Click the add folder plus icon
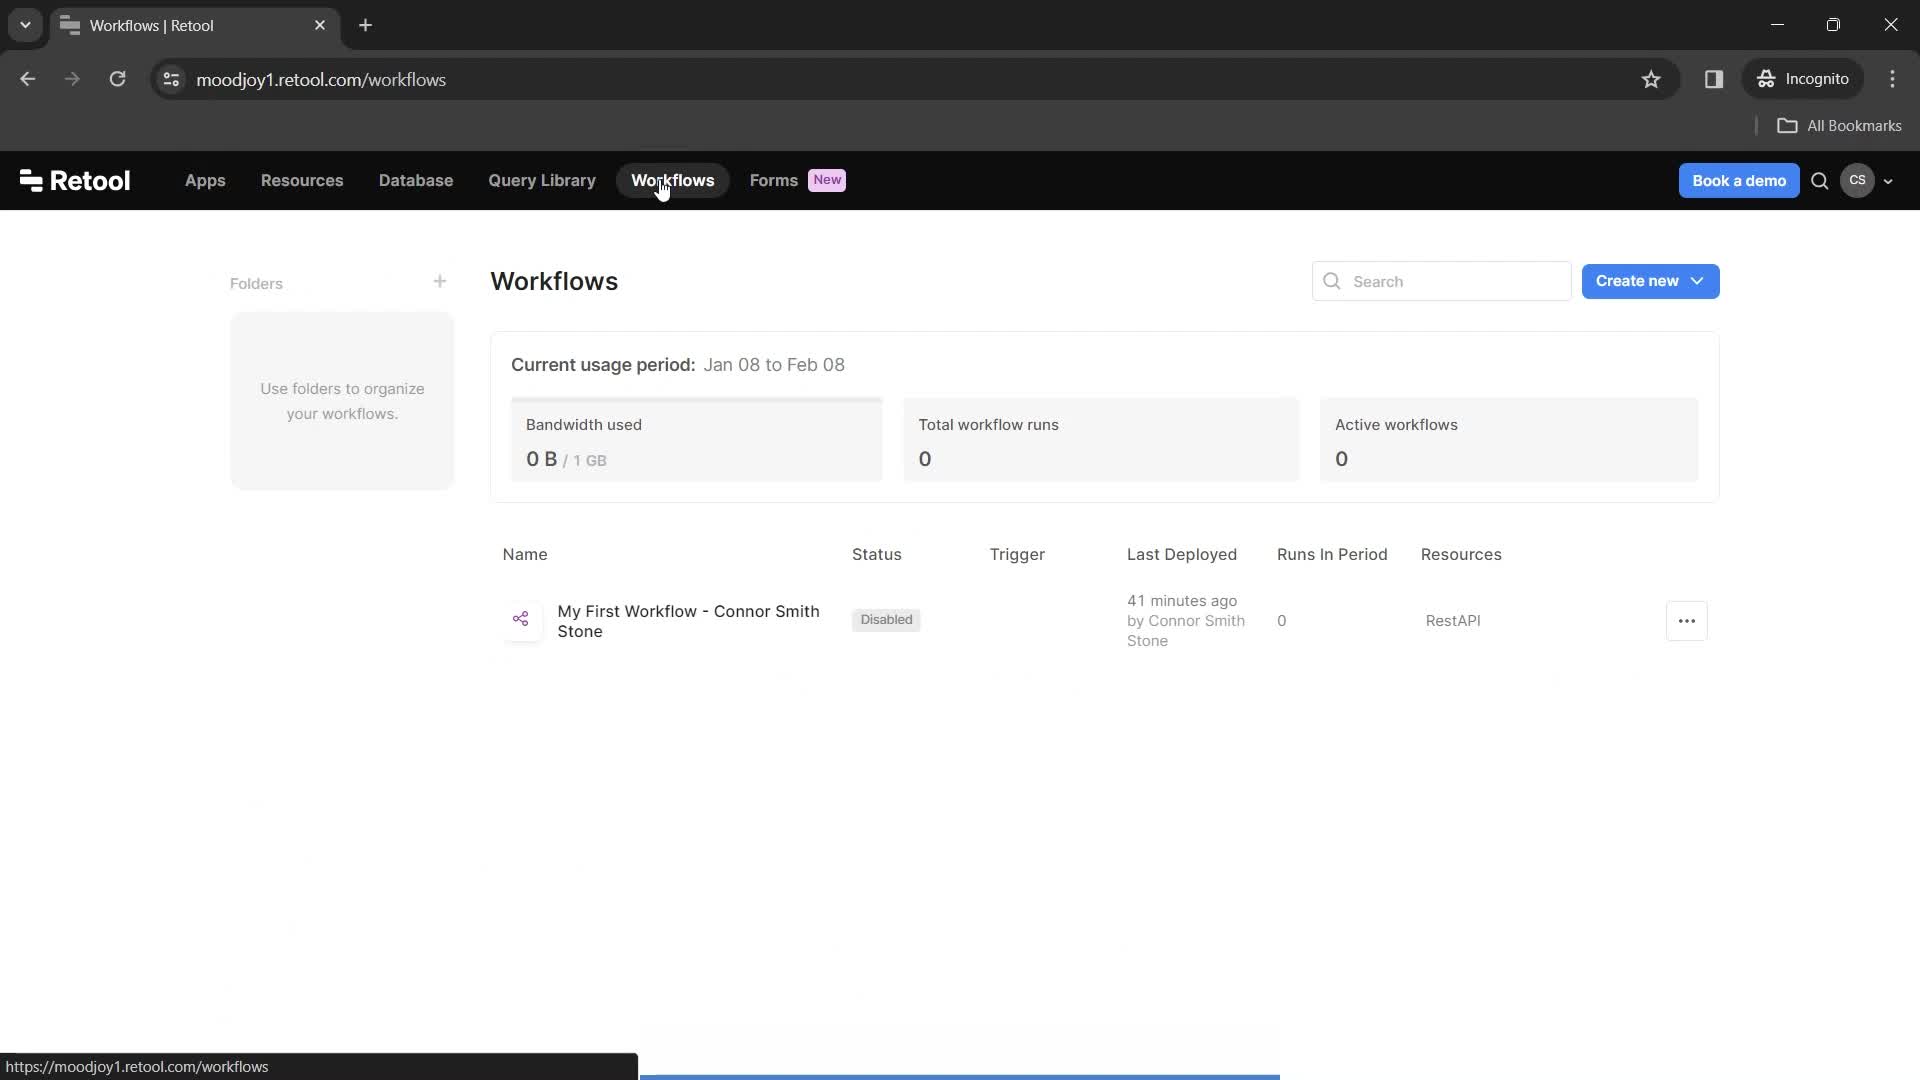This screenshot has width=1920, height=1080. tap(439, 282)
